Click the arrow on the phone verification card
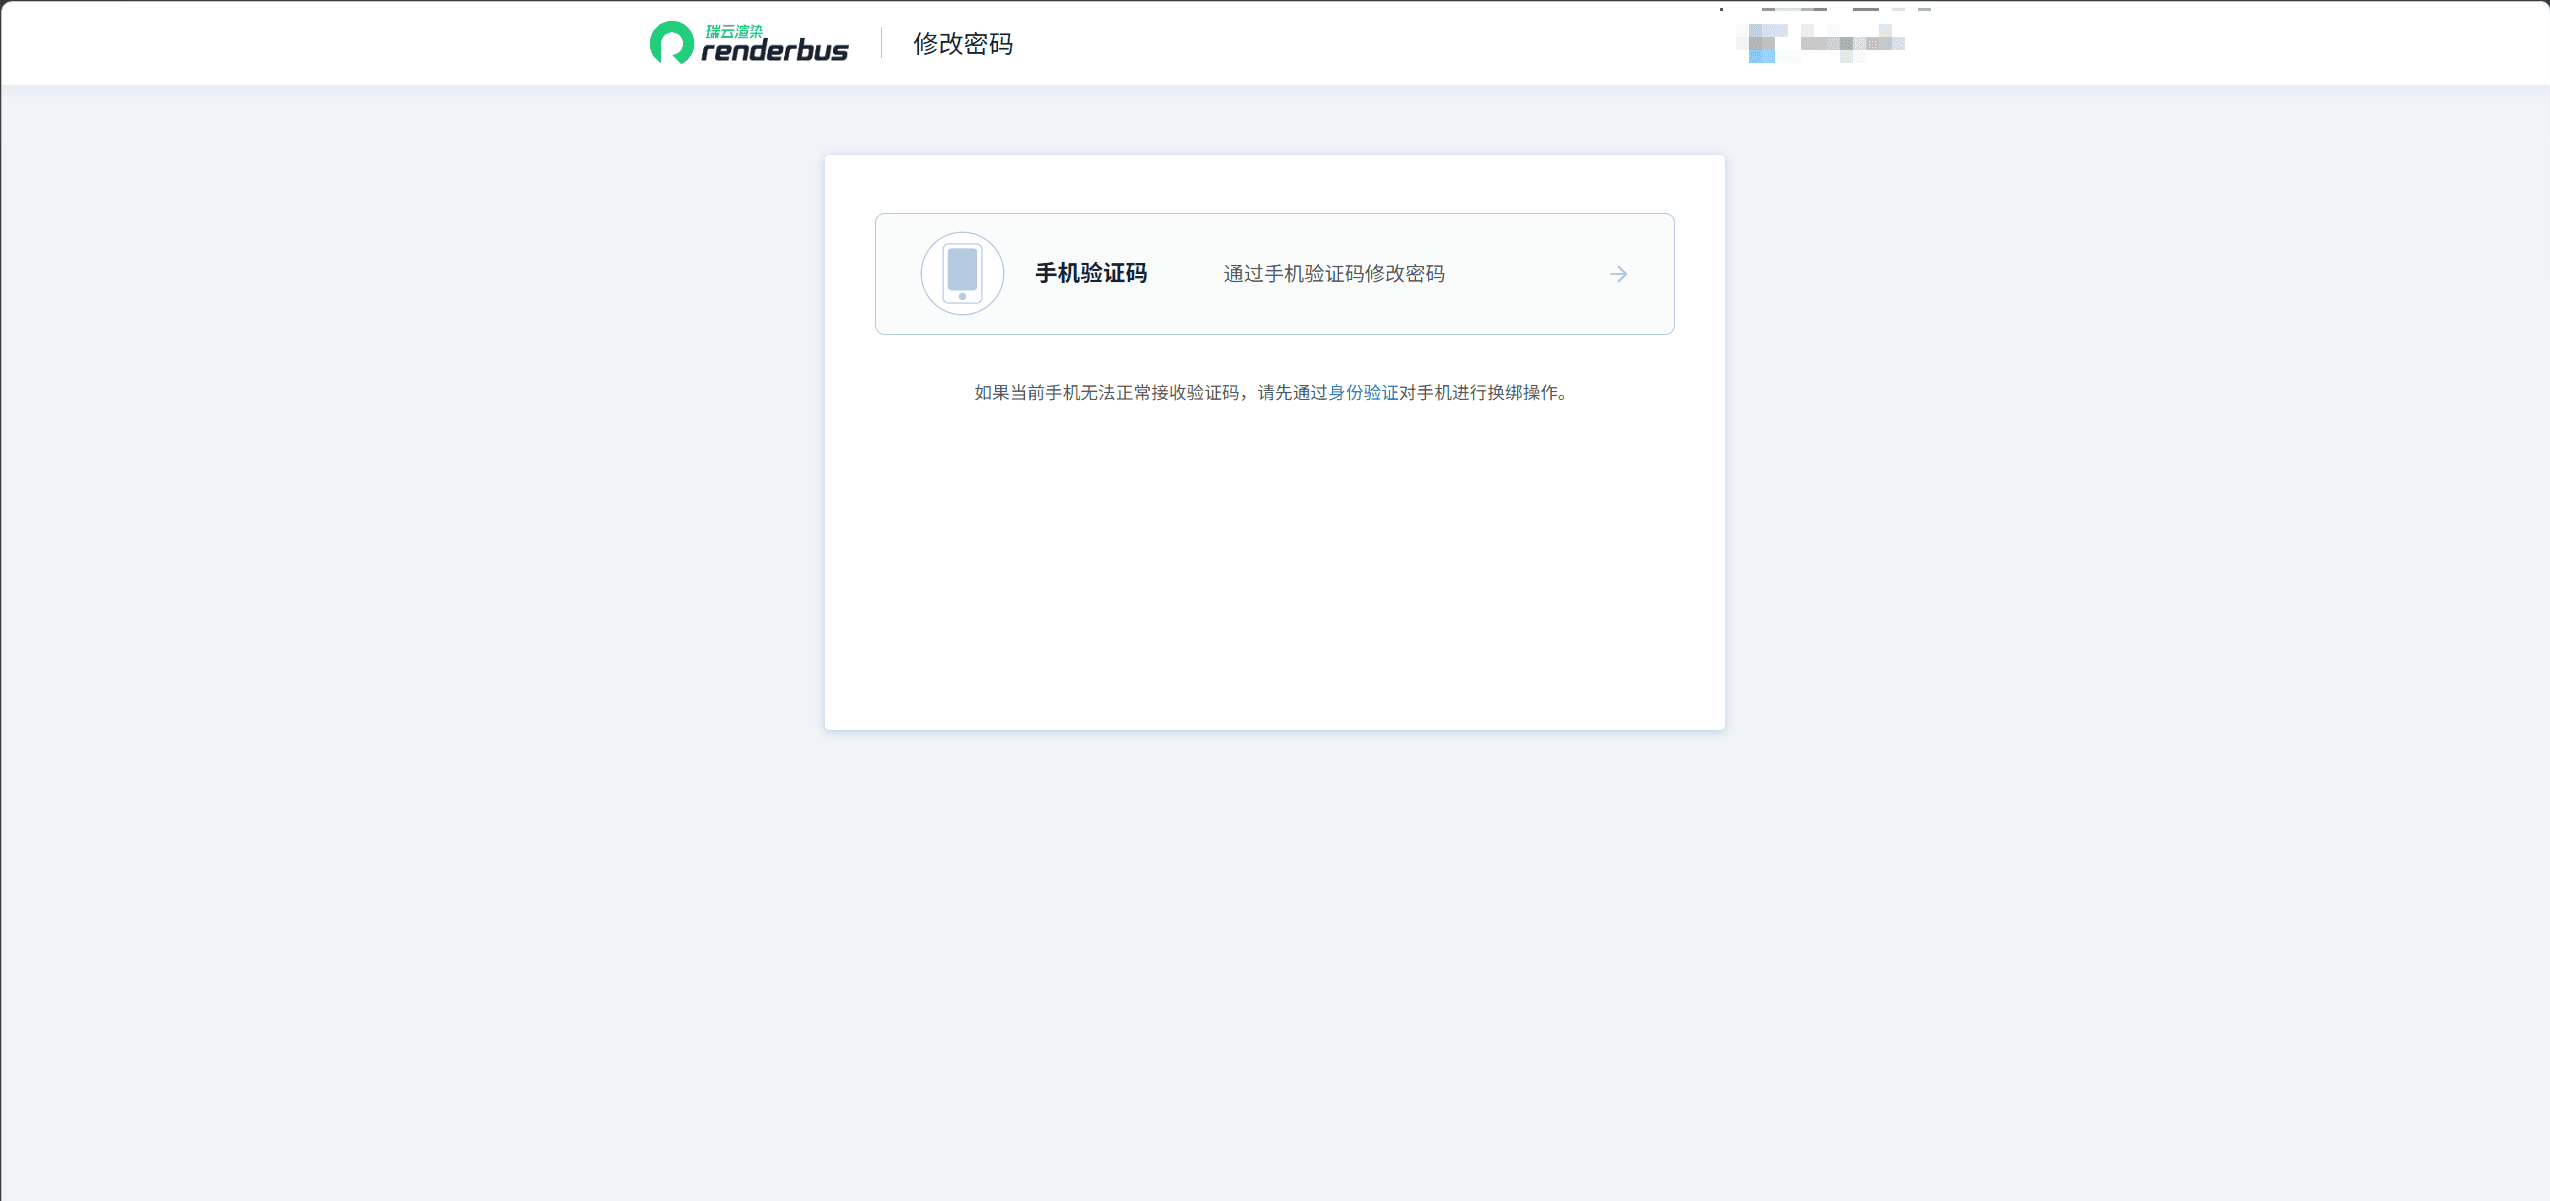The height and width of the screenshot is (1201, 2550). coord(1618,274)
